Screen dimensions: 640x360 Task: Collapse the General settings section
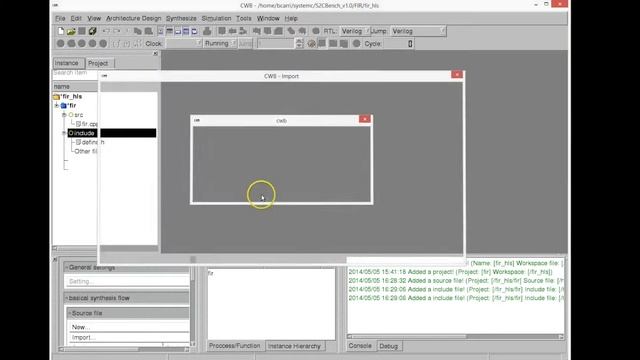[67, 267]
